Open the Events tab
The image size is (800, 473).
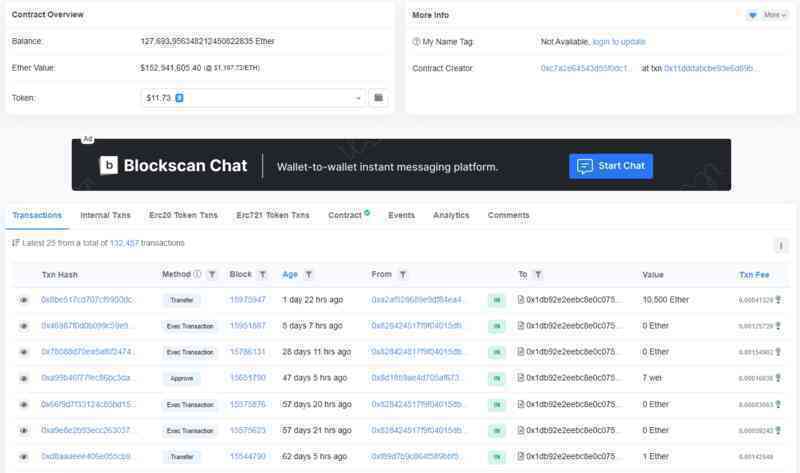401,215
